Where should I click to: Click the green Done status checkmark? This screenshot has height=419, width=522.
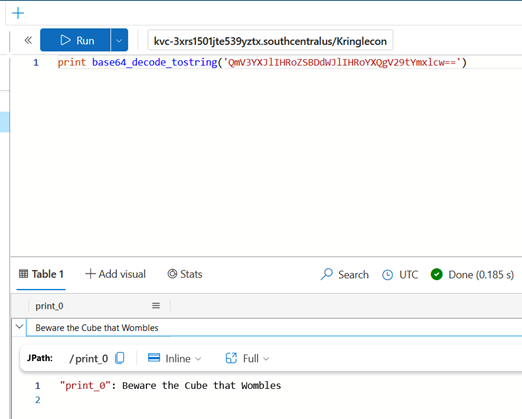click(436, 274)
